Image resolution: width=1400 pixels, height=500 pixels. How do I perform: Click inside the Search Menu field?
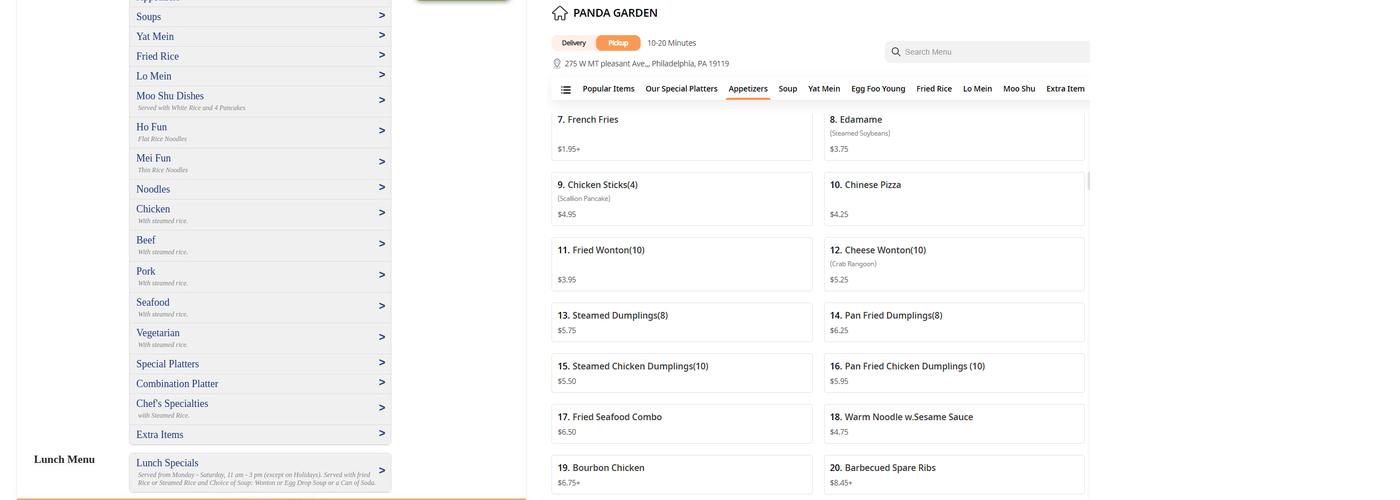[x=990, y=52]
